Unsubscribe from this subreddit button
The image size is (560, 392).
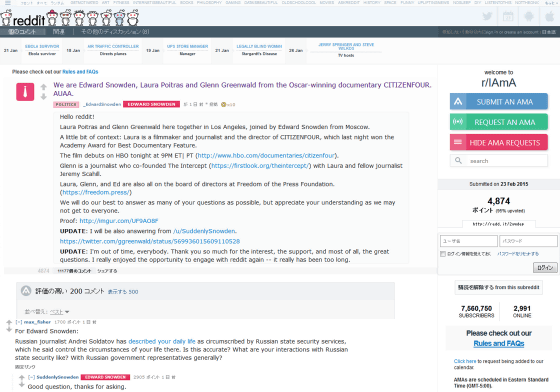click(x=499, y=287)
